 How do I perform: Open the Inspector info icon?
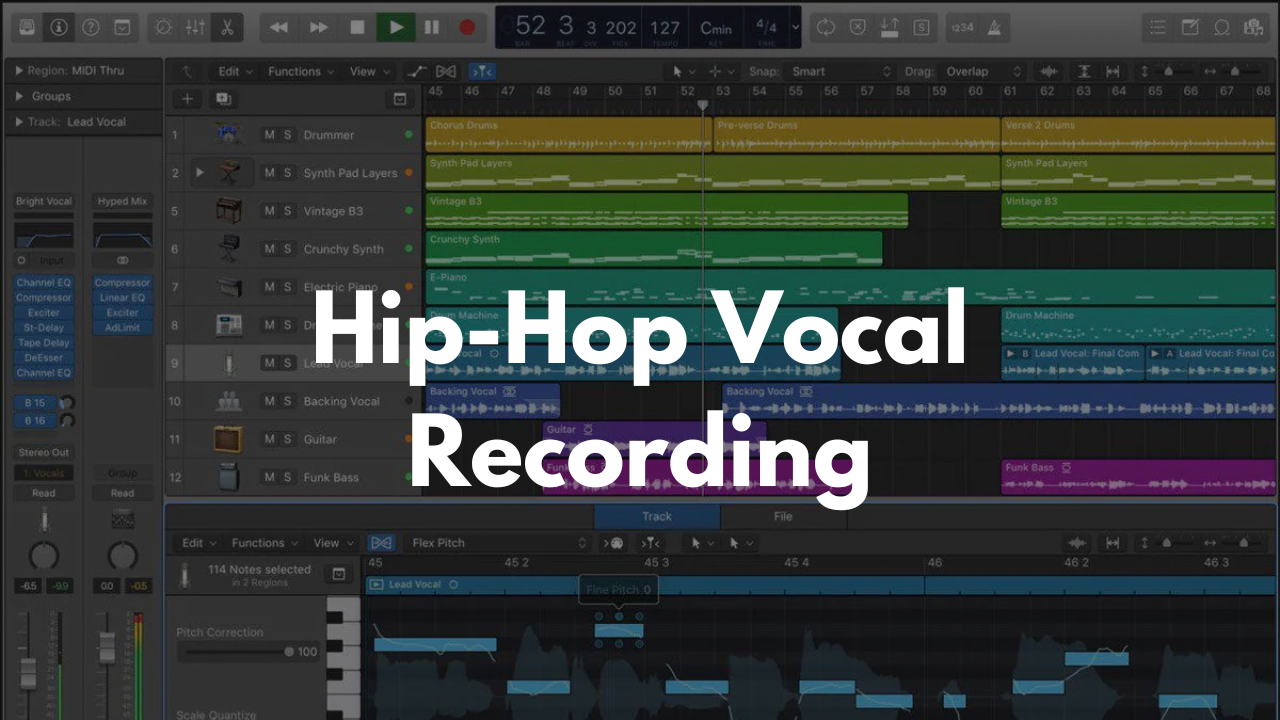[58, 27]
